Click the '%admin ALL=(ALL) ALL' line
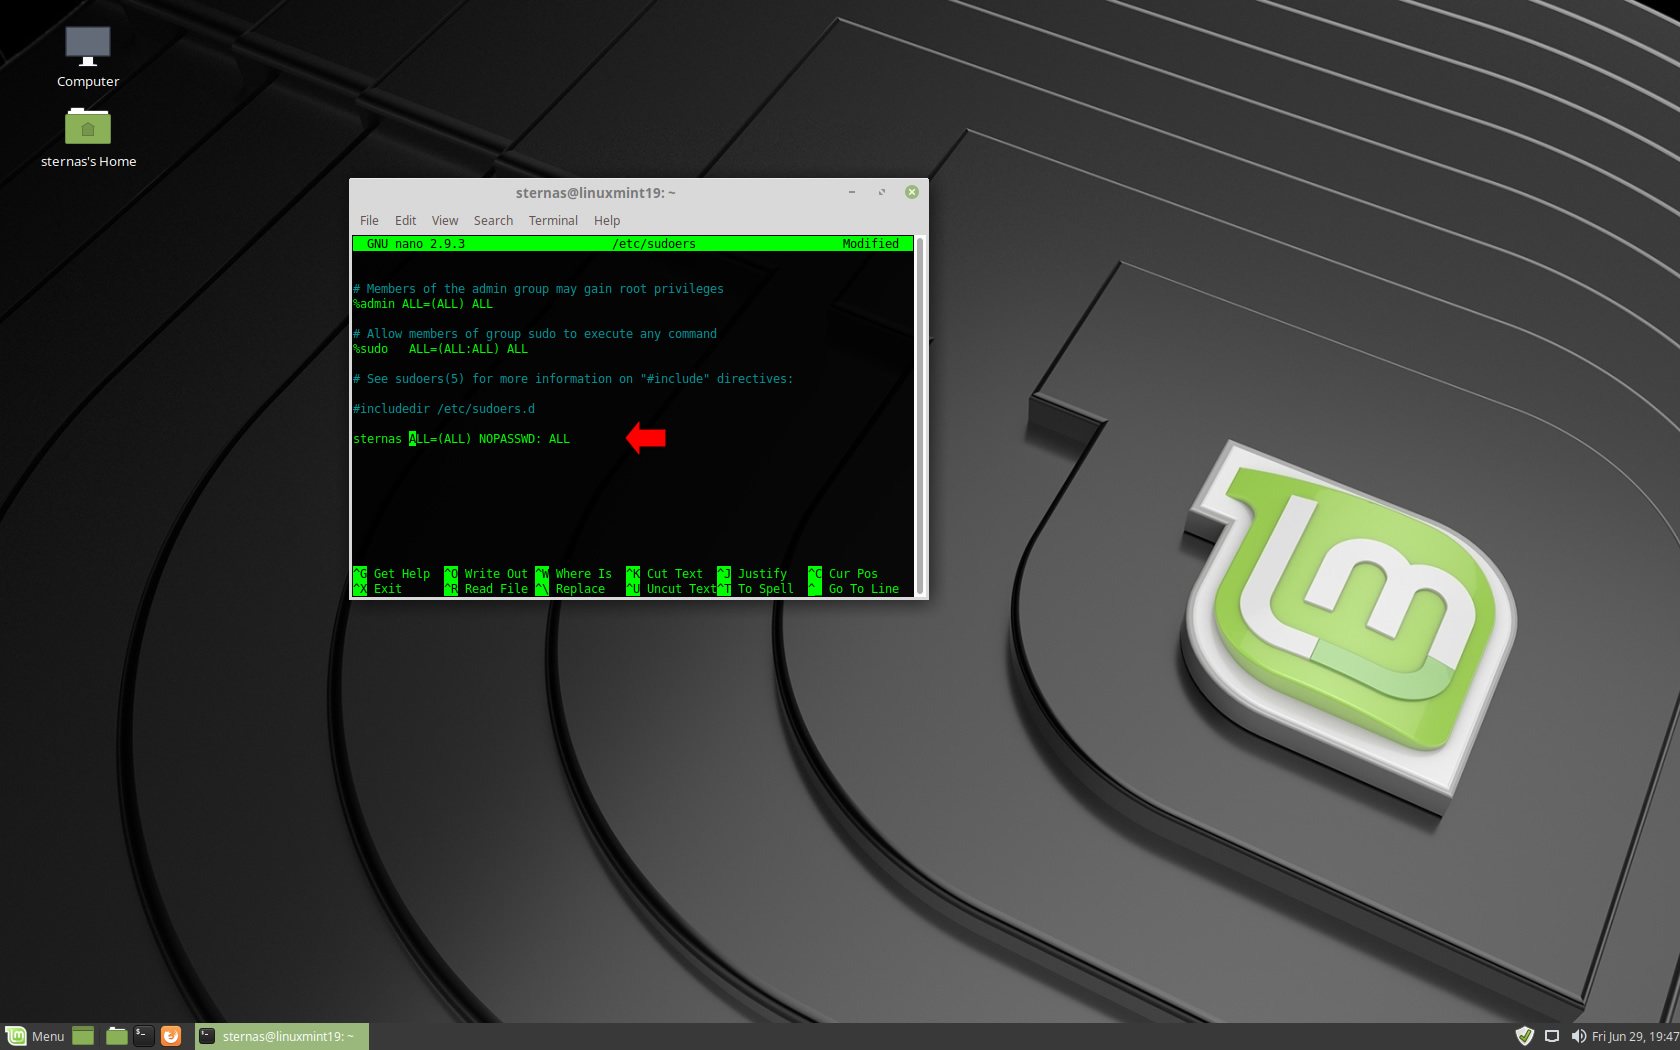This screenshot has height=1050, width=1680. click(423, 304)
